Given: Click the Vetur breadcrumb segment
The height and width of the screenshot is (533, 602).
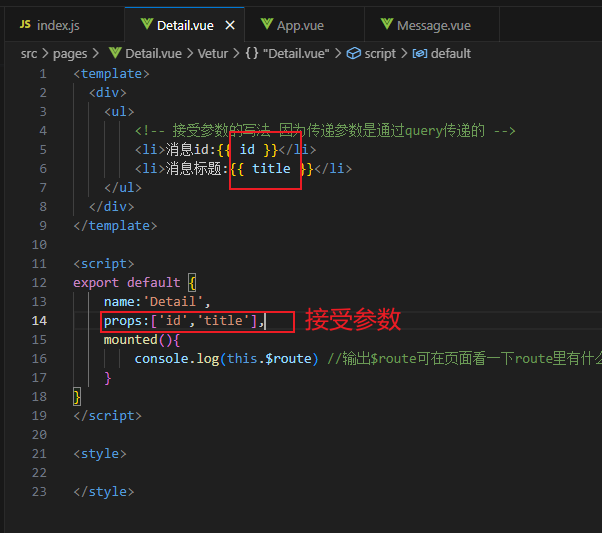Looking at the screenshot, I should (213, 53).
